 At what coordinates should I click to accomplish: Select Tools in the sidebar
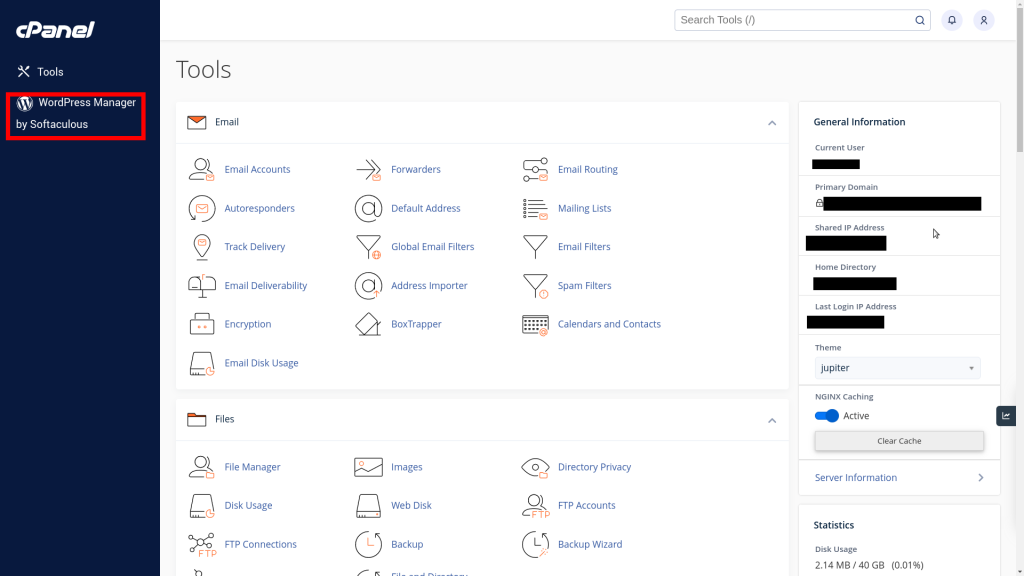tap(40, 72)
